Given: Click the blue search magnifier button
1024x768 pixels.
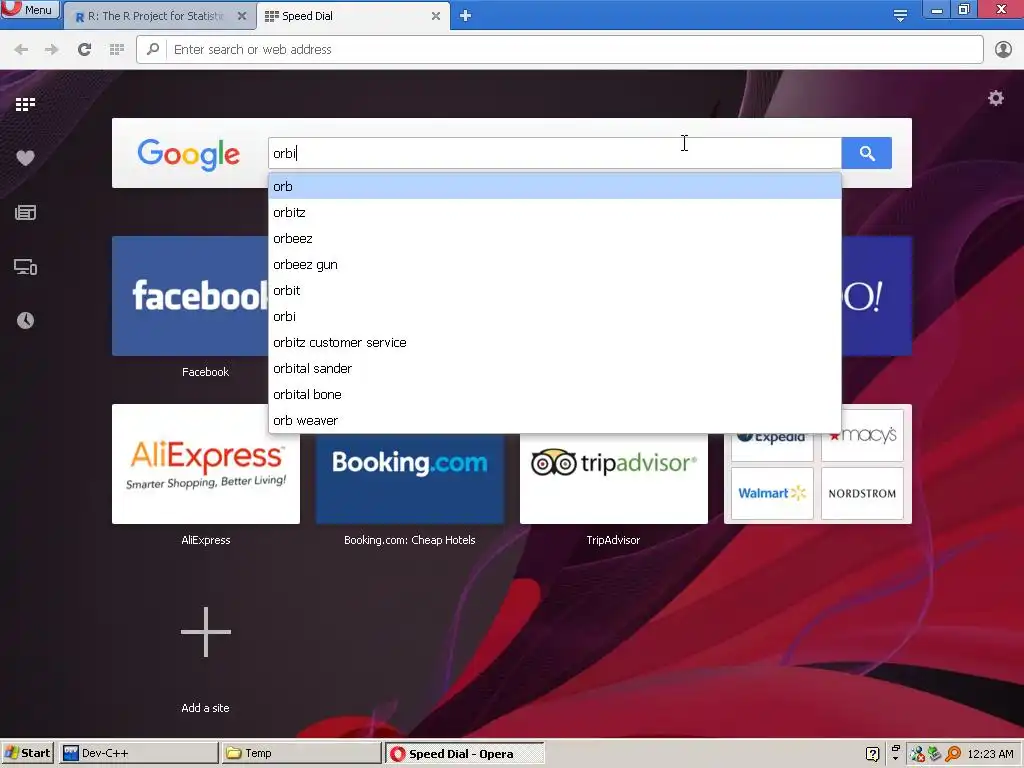Looking at the screenshot, I should 867,153.
